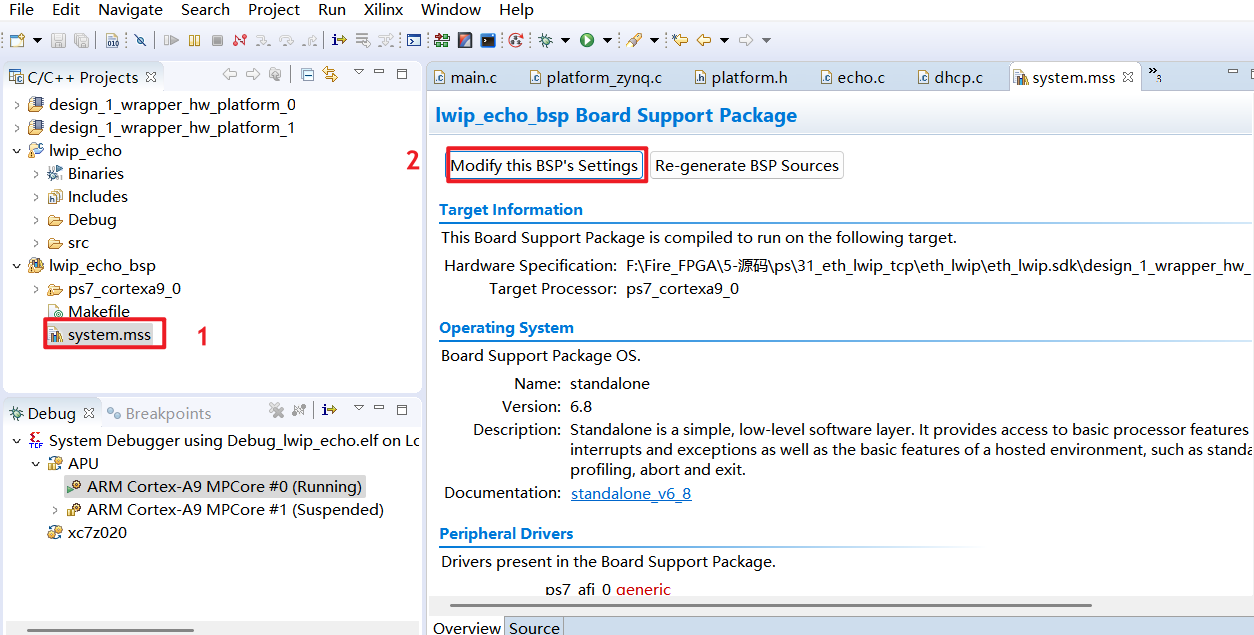Expand ARM Cortex-A9 MPCore #1 node
The width and height of the screenshot is (1254, 635).
pos(55,510)
